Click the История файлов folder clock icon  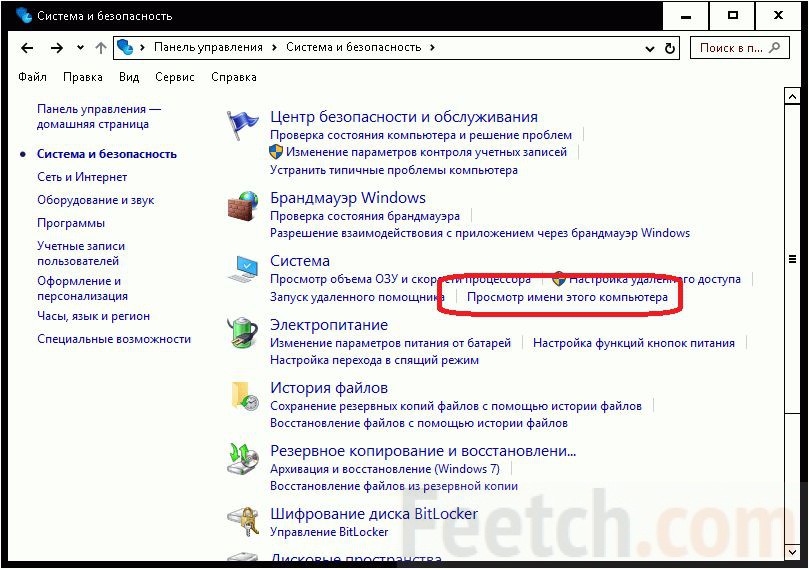click(x=245, y=396)
